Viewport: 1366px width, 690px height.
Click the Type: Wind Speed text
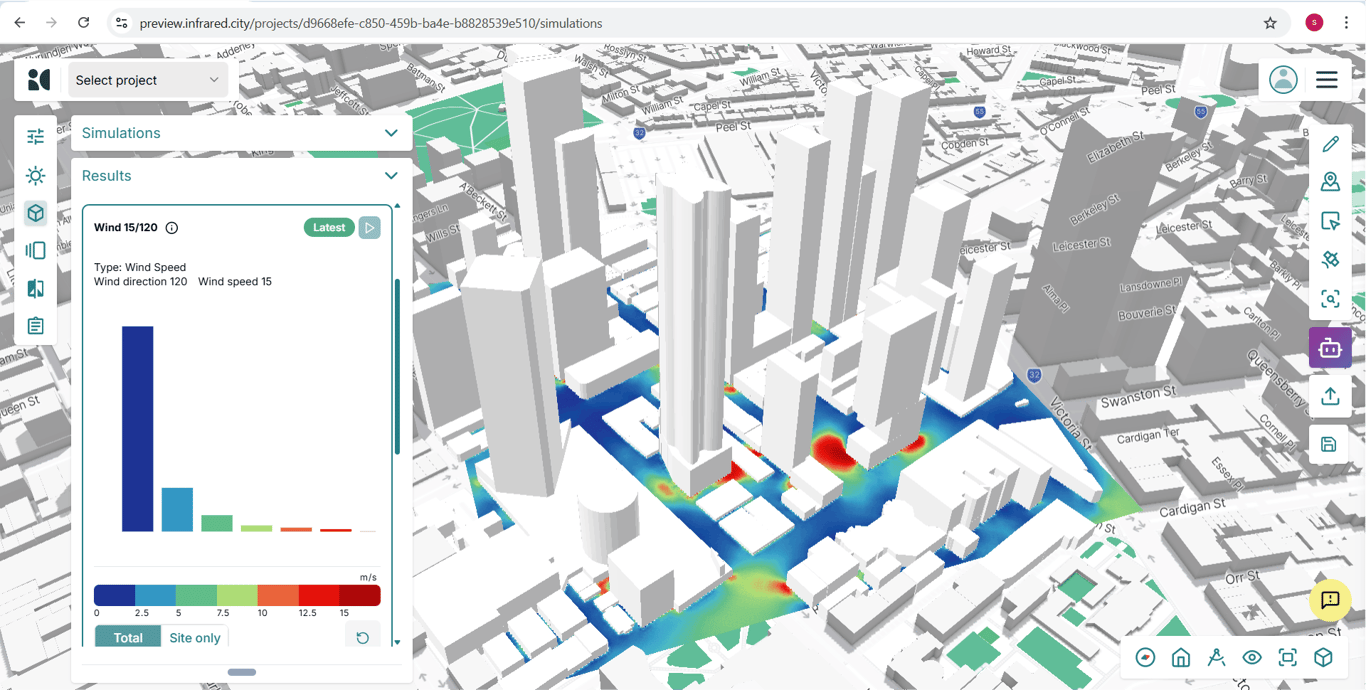[x=140, y=268]
